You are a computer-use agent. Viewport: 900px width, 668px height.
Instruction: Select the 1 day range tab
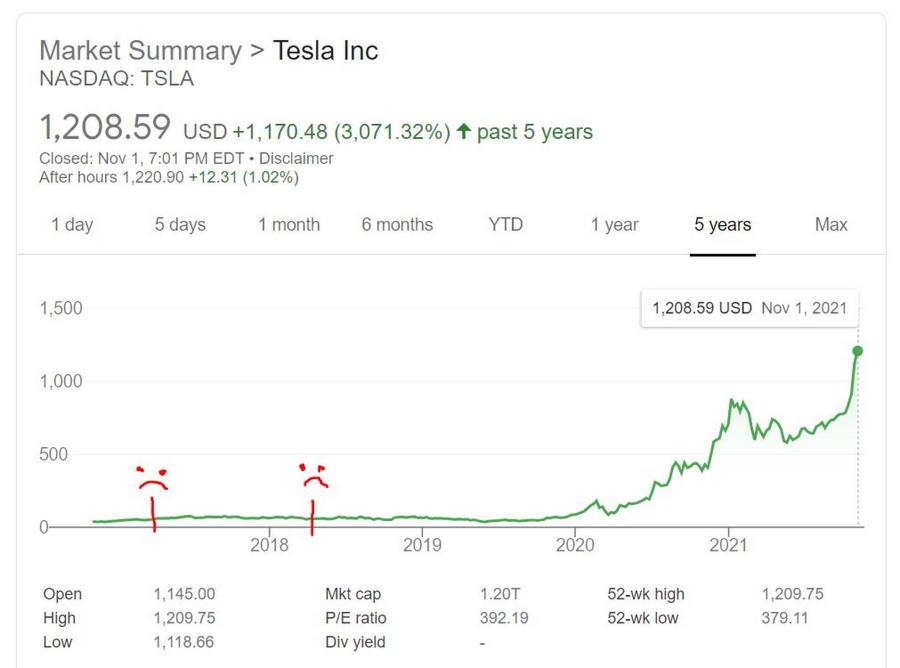click(x=72, y=224)
